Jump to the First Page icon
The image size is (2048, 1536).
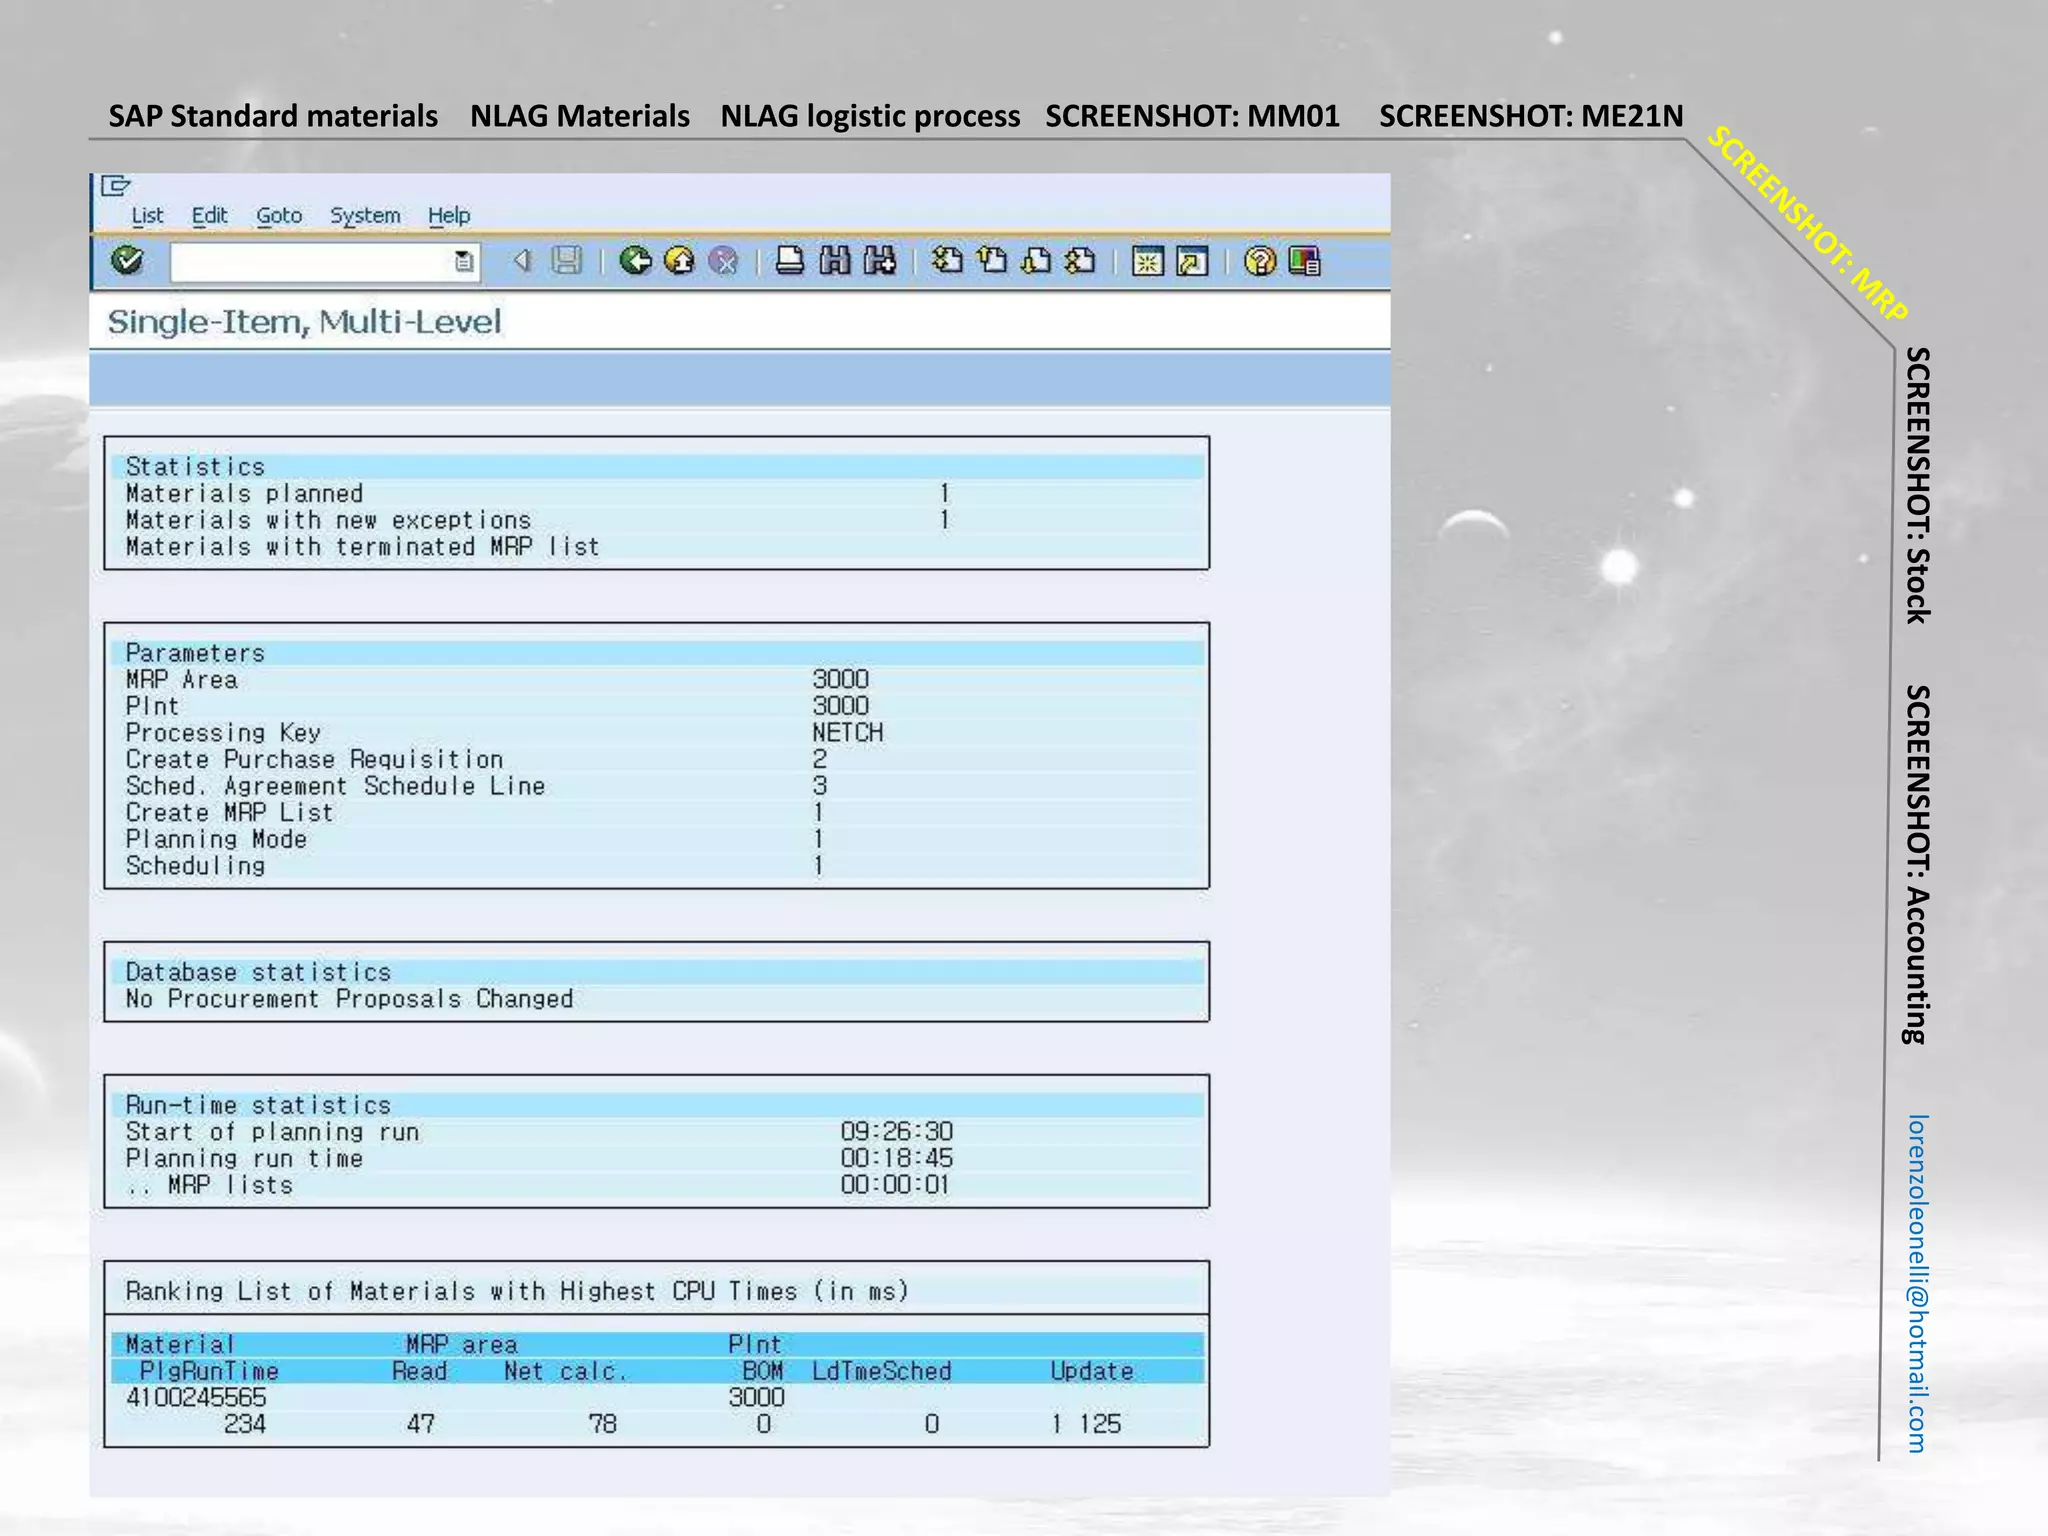[x=947, y=261]
